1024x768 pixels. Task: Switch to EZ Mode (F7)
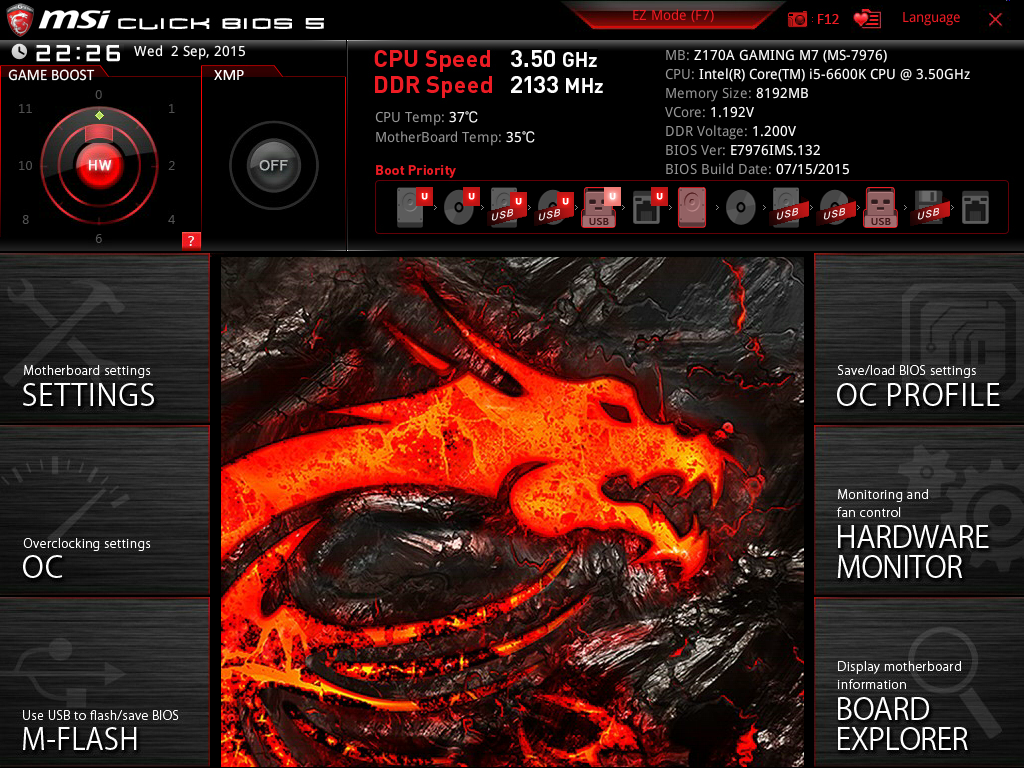[673, 16]
